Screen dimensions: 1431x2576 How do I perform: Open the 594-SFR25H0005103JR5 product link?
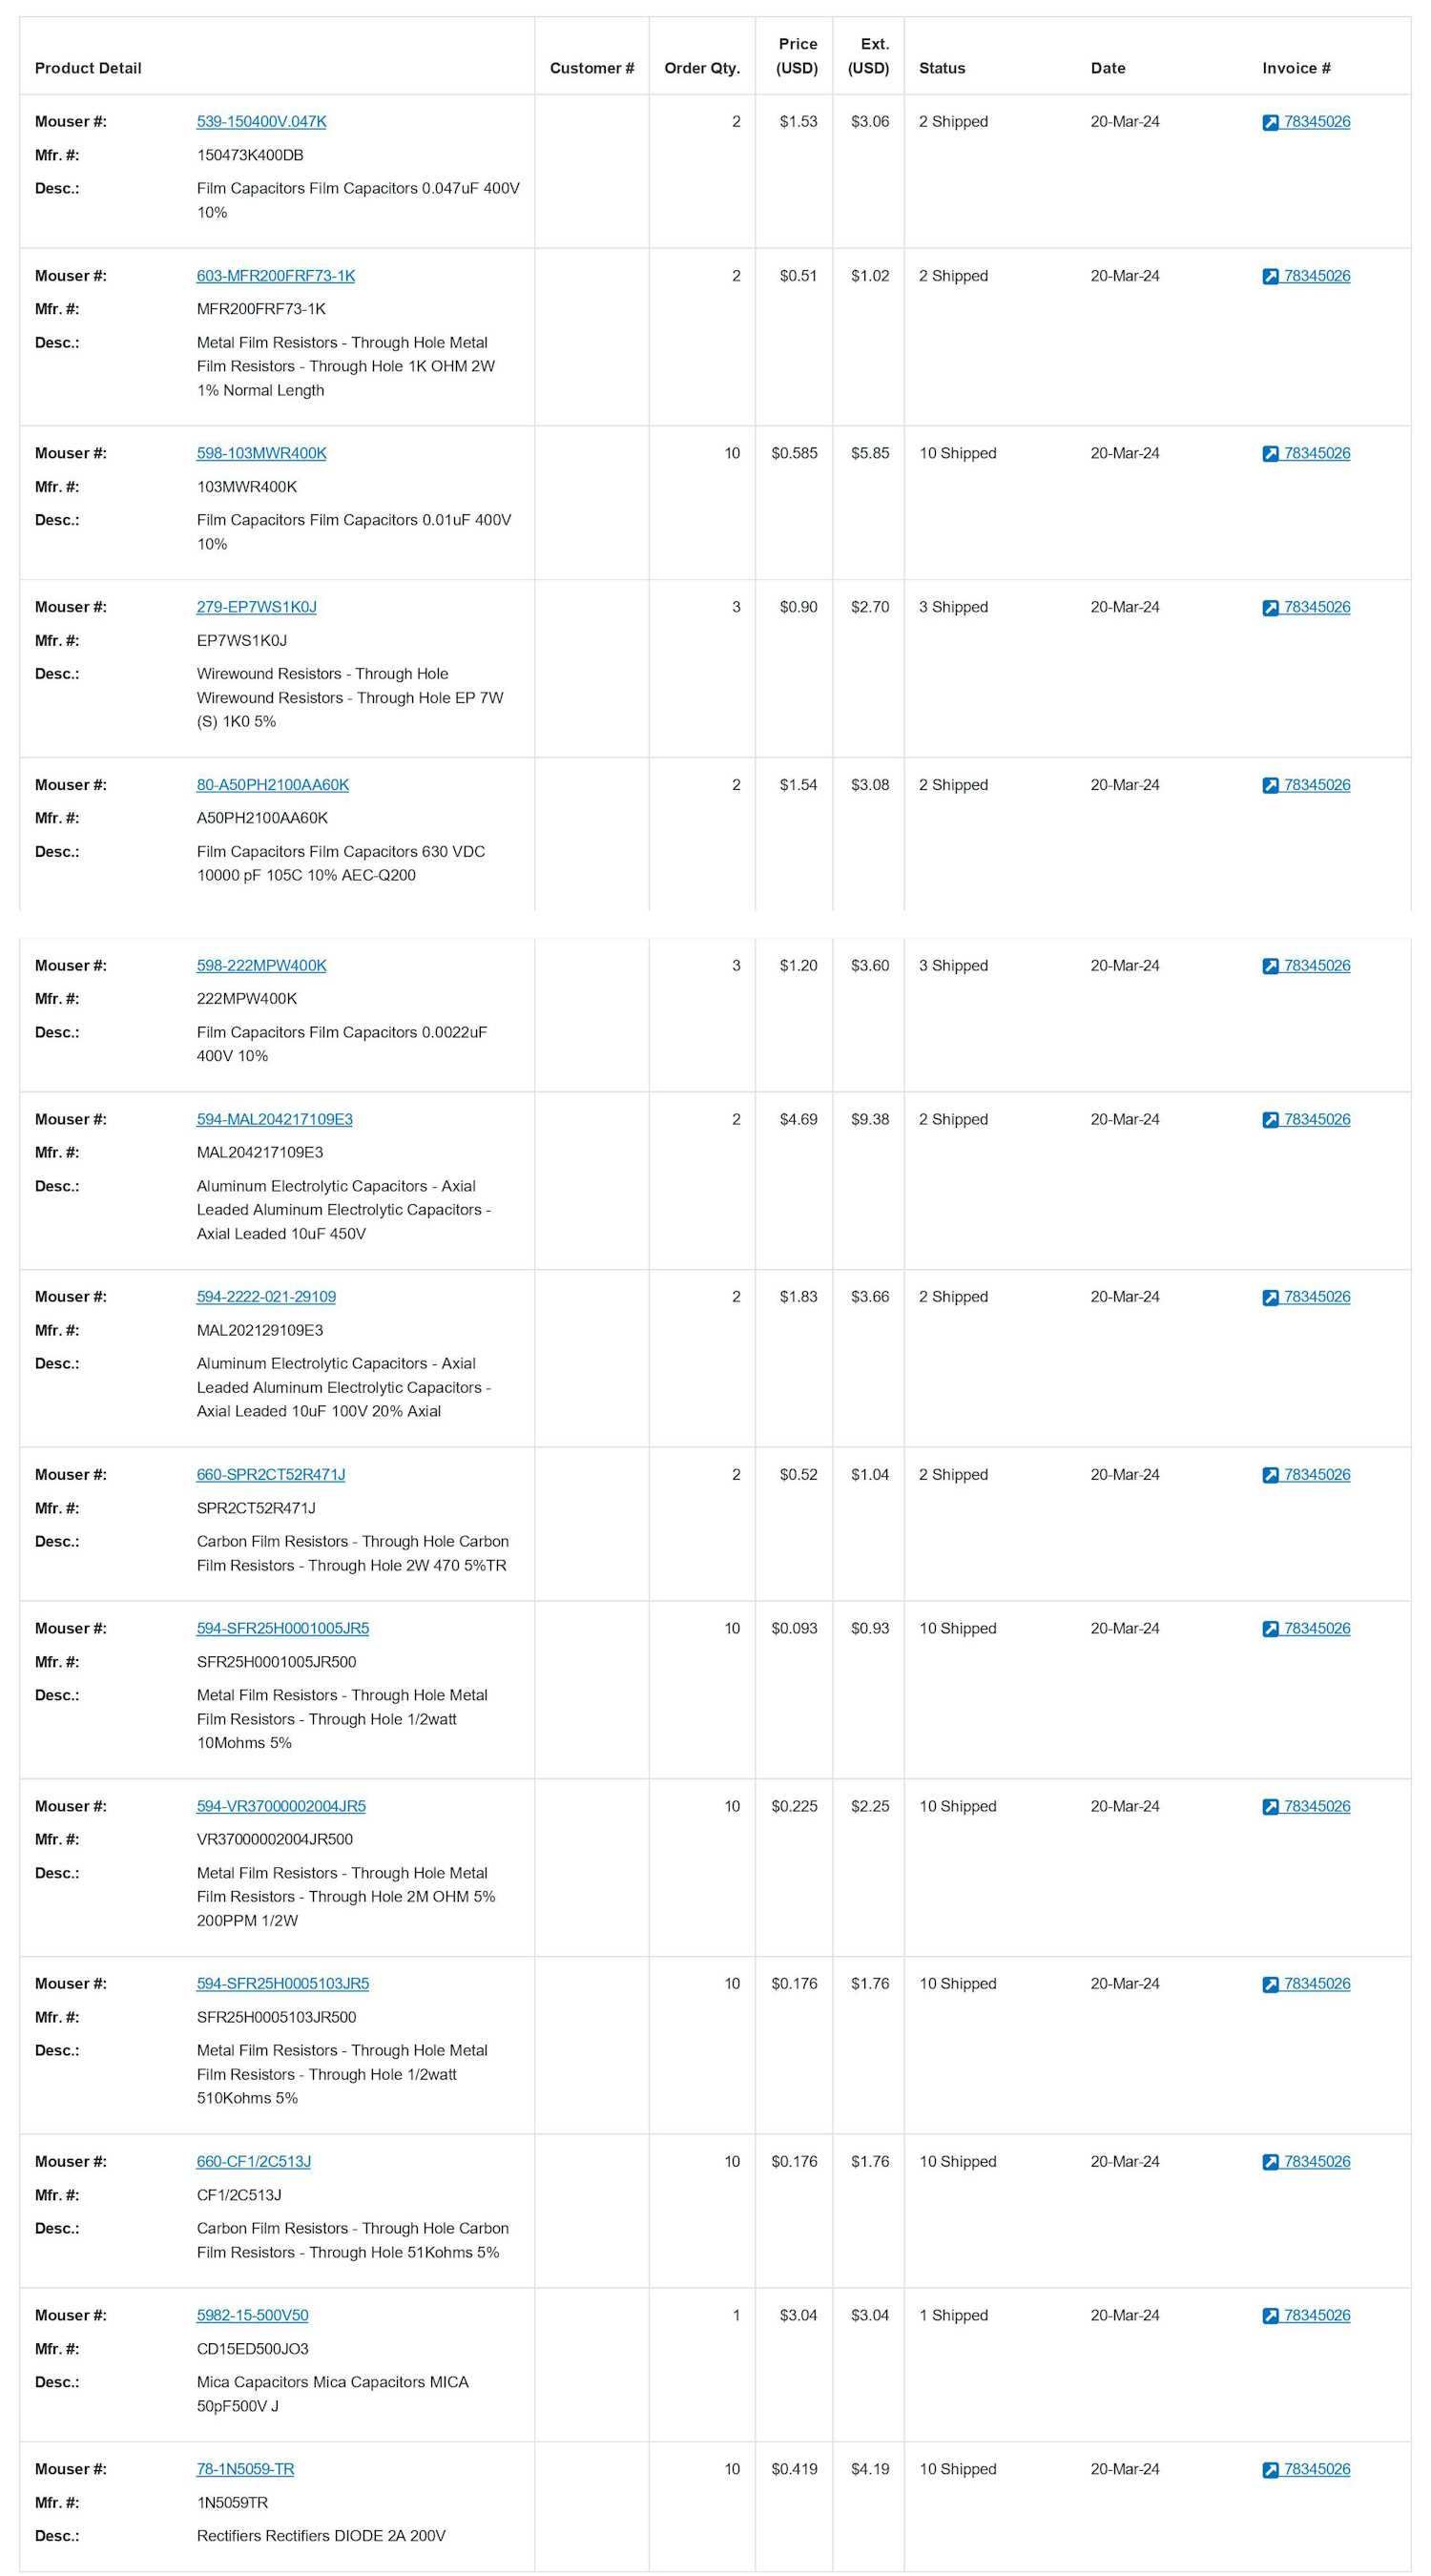click(x=282, y=1983)
